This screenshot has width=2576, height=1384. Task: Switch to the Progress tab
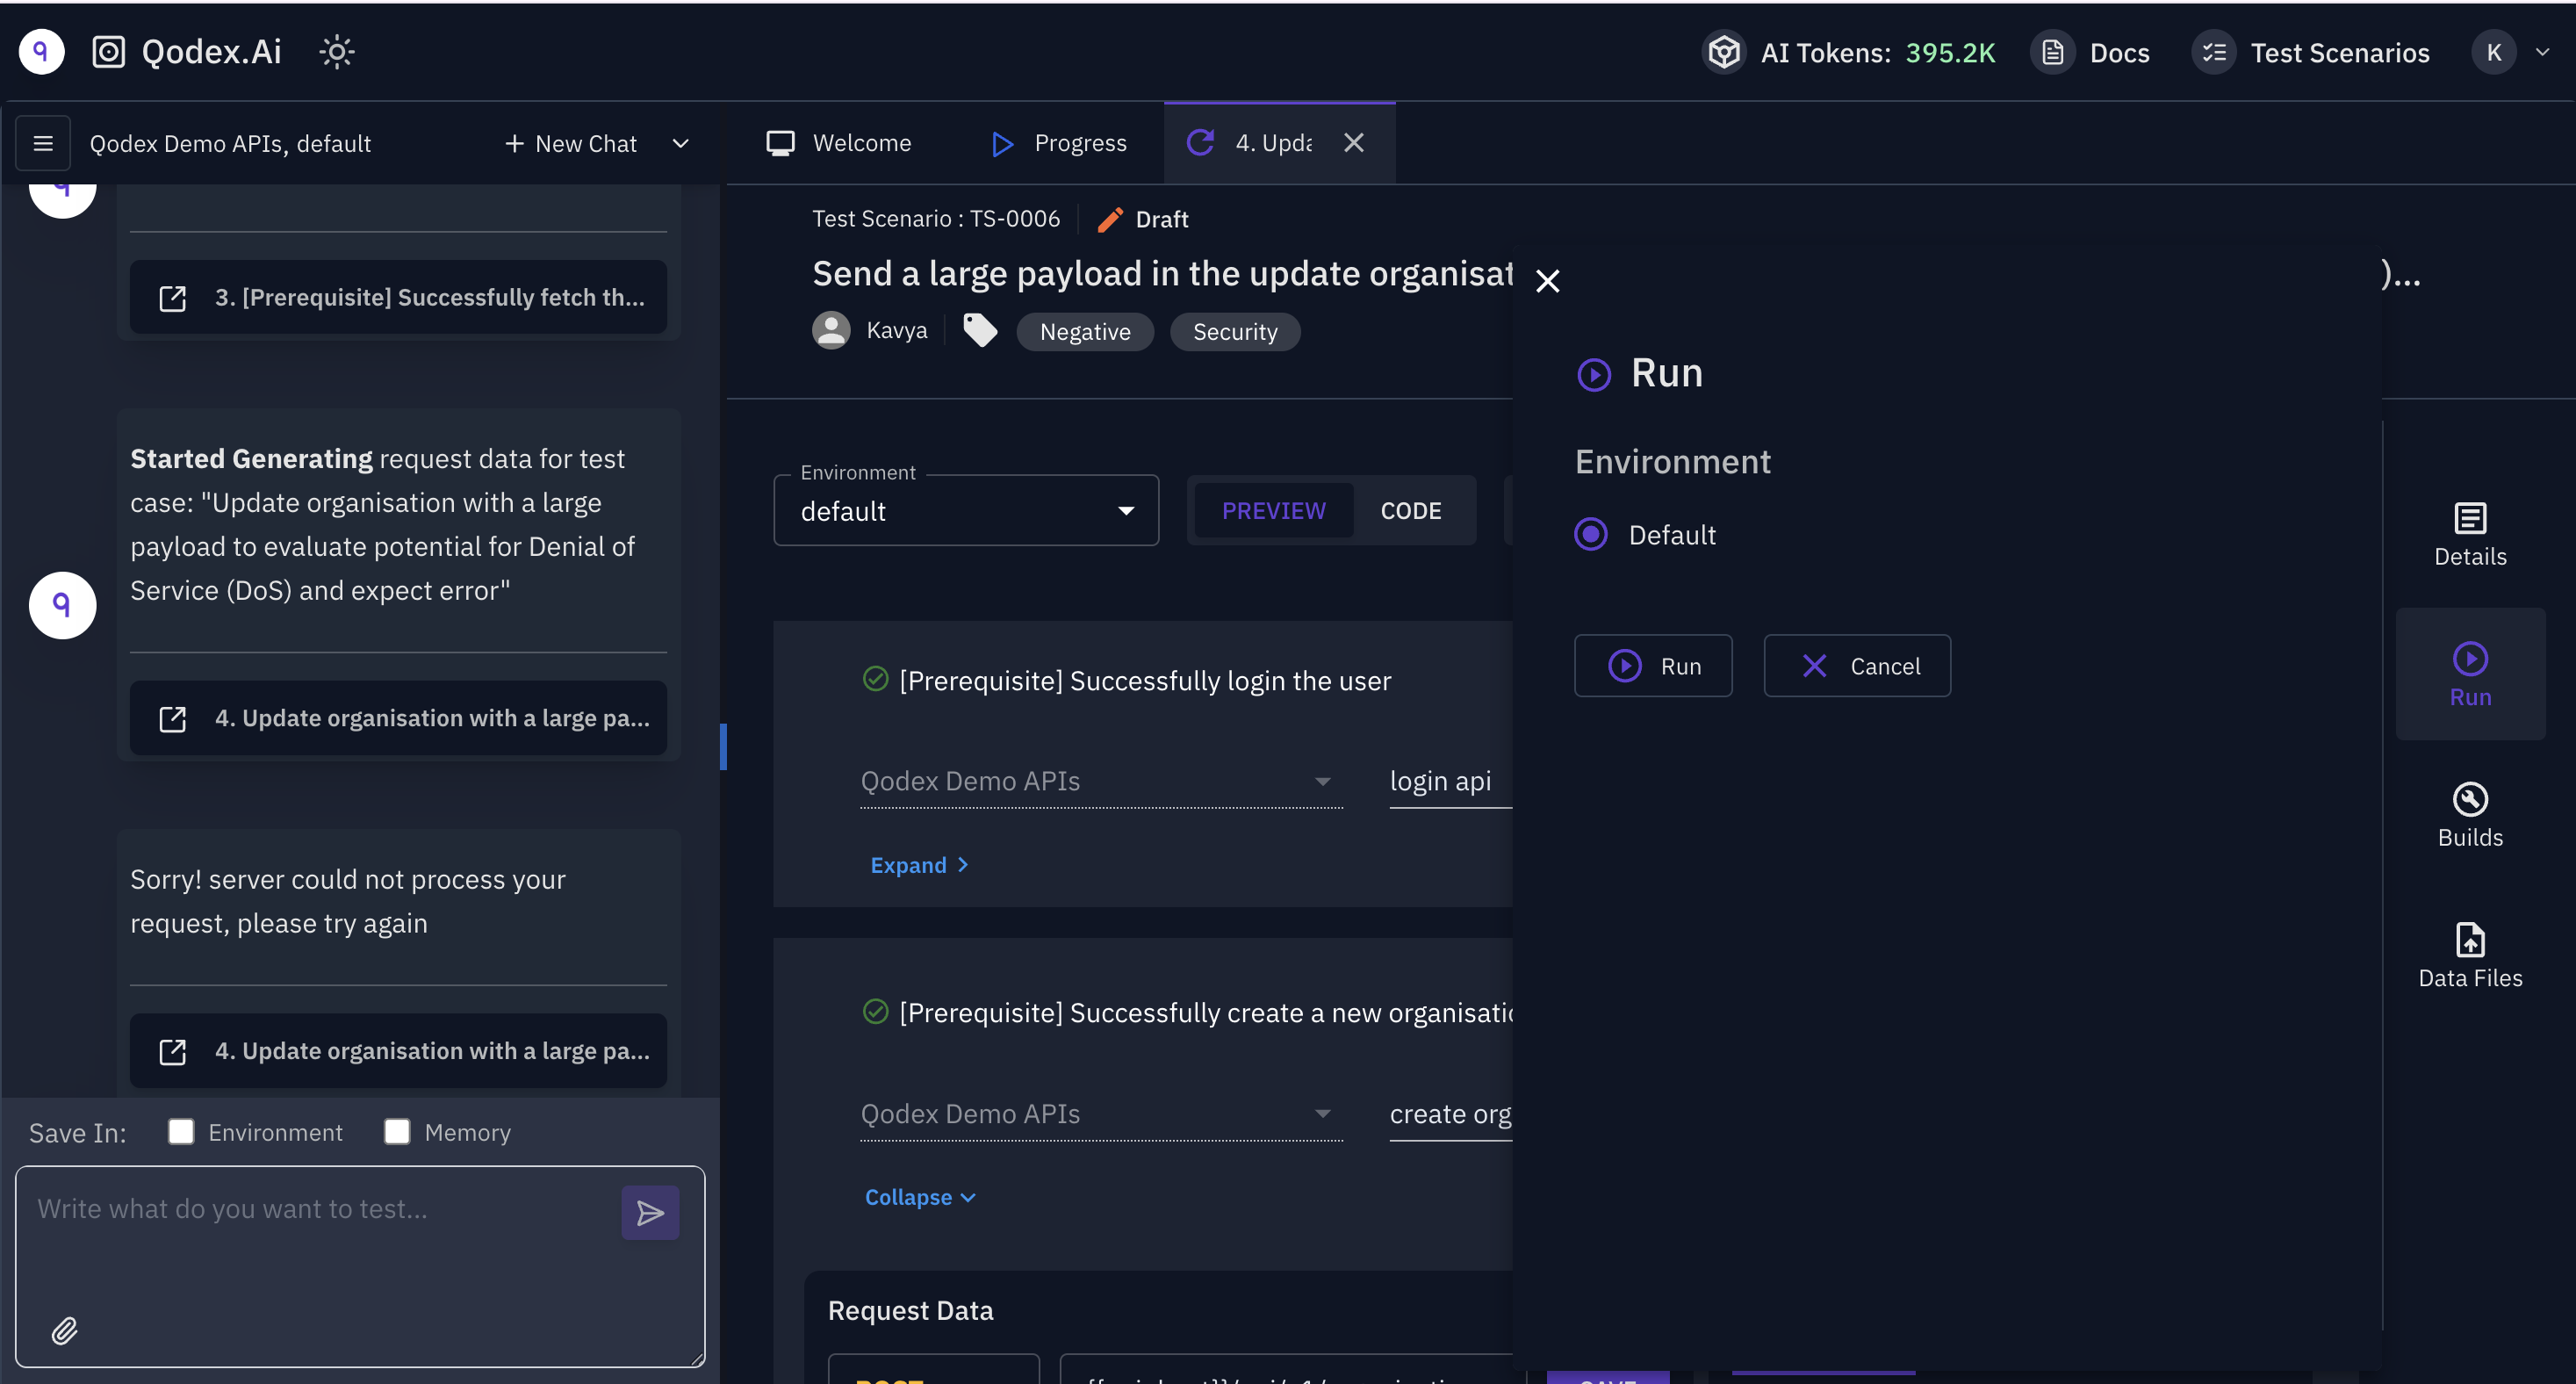pos(1059,143)
